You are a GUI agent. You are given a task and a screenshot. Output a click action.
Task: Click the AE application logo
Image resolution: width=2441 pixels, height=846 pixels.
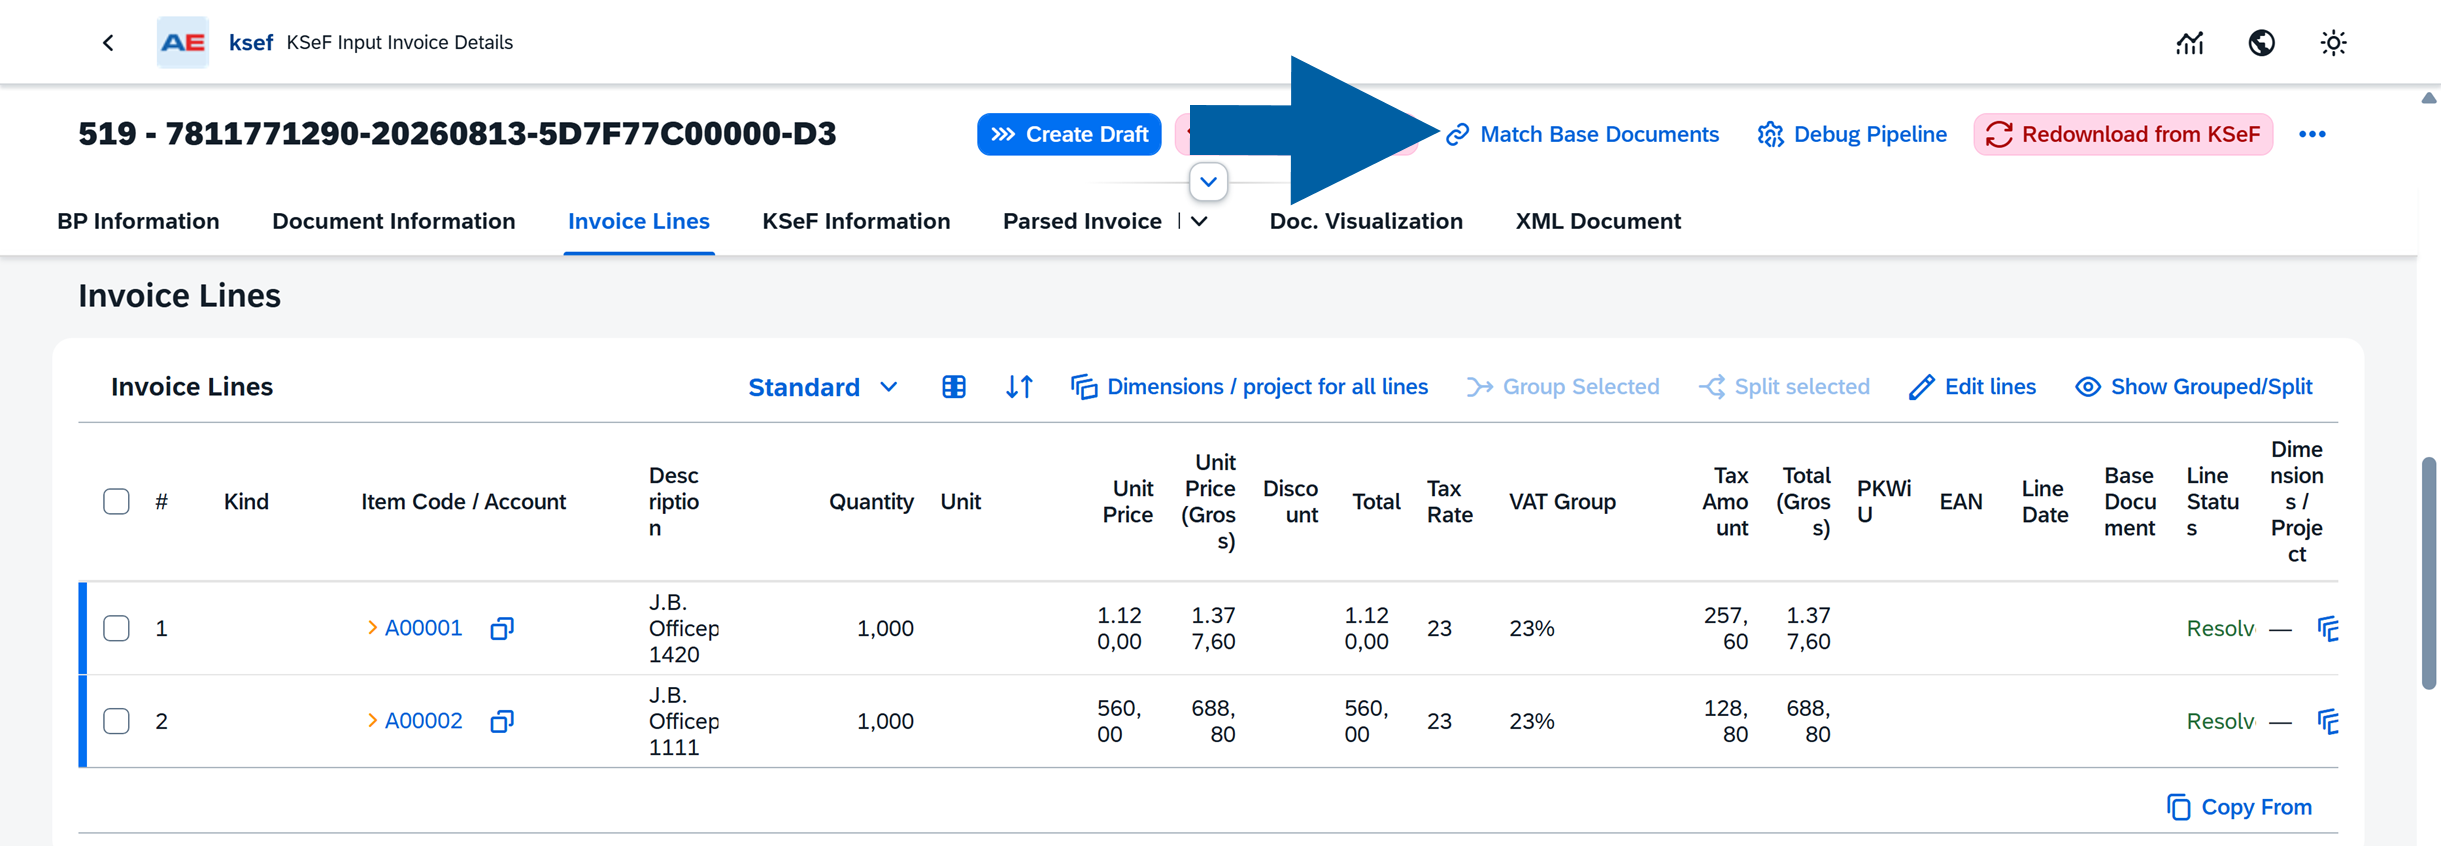pyautogui.click(x=183, y=42)
